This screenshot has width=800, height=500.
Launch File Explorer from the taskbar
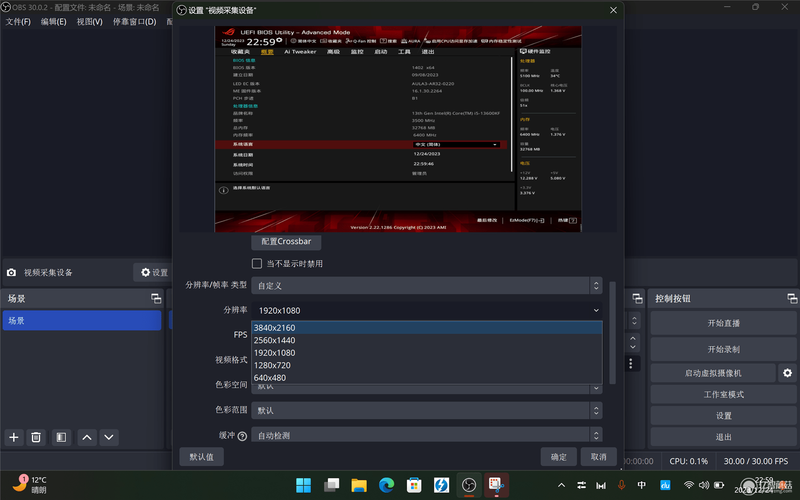(359, 485)
